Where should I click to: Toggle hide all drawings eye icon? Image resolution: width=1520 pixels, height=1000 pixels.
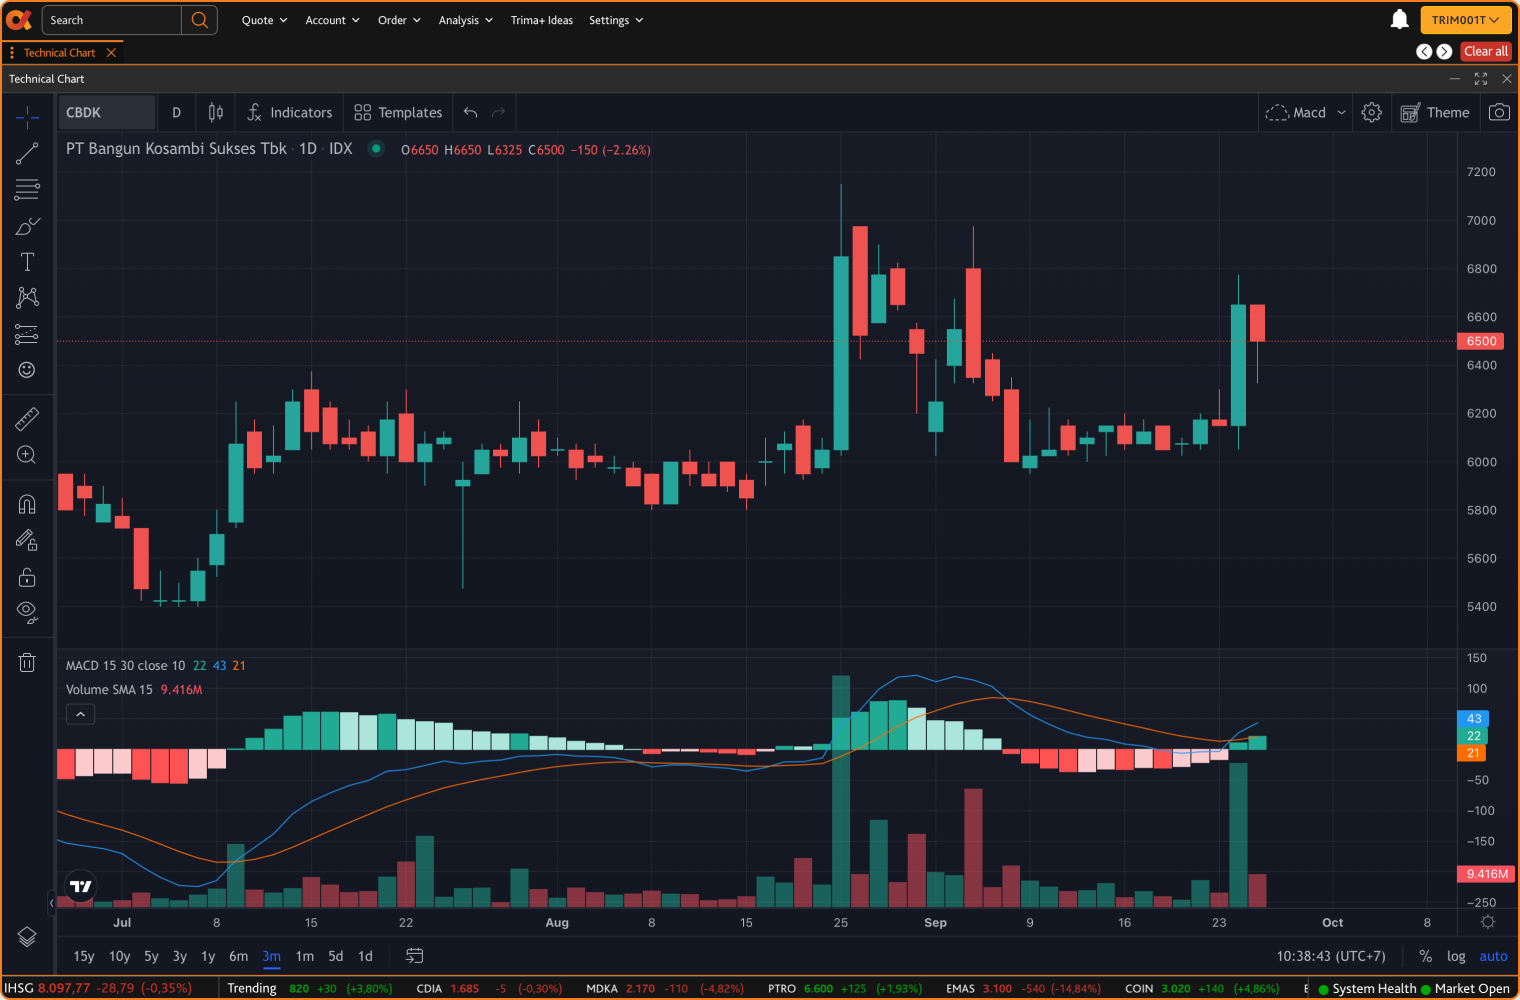(x=27, y=612)
